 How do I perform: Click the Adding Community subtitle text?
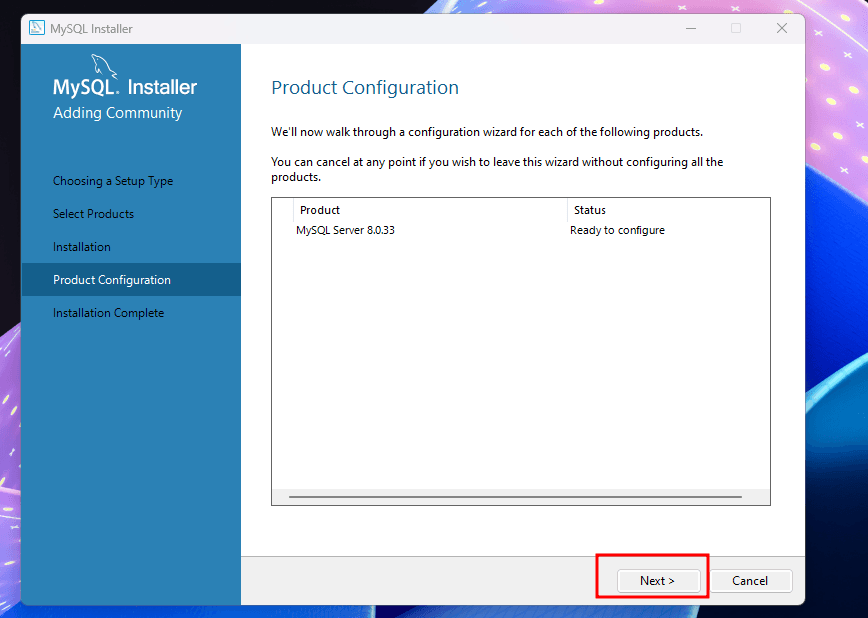(117, 113)
